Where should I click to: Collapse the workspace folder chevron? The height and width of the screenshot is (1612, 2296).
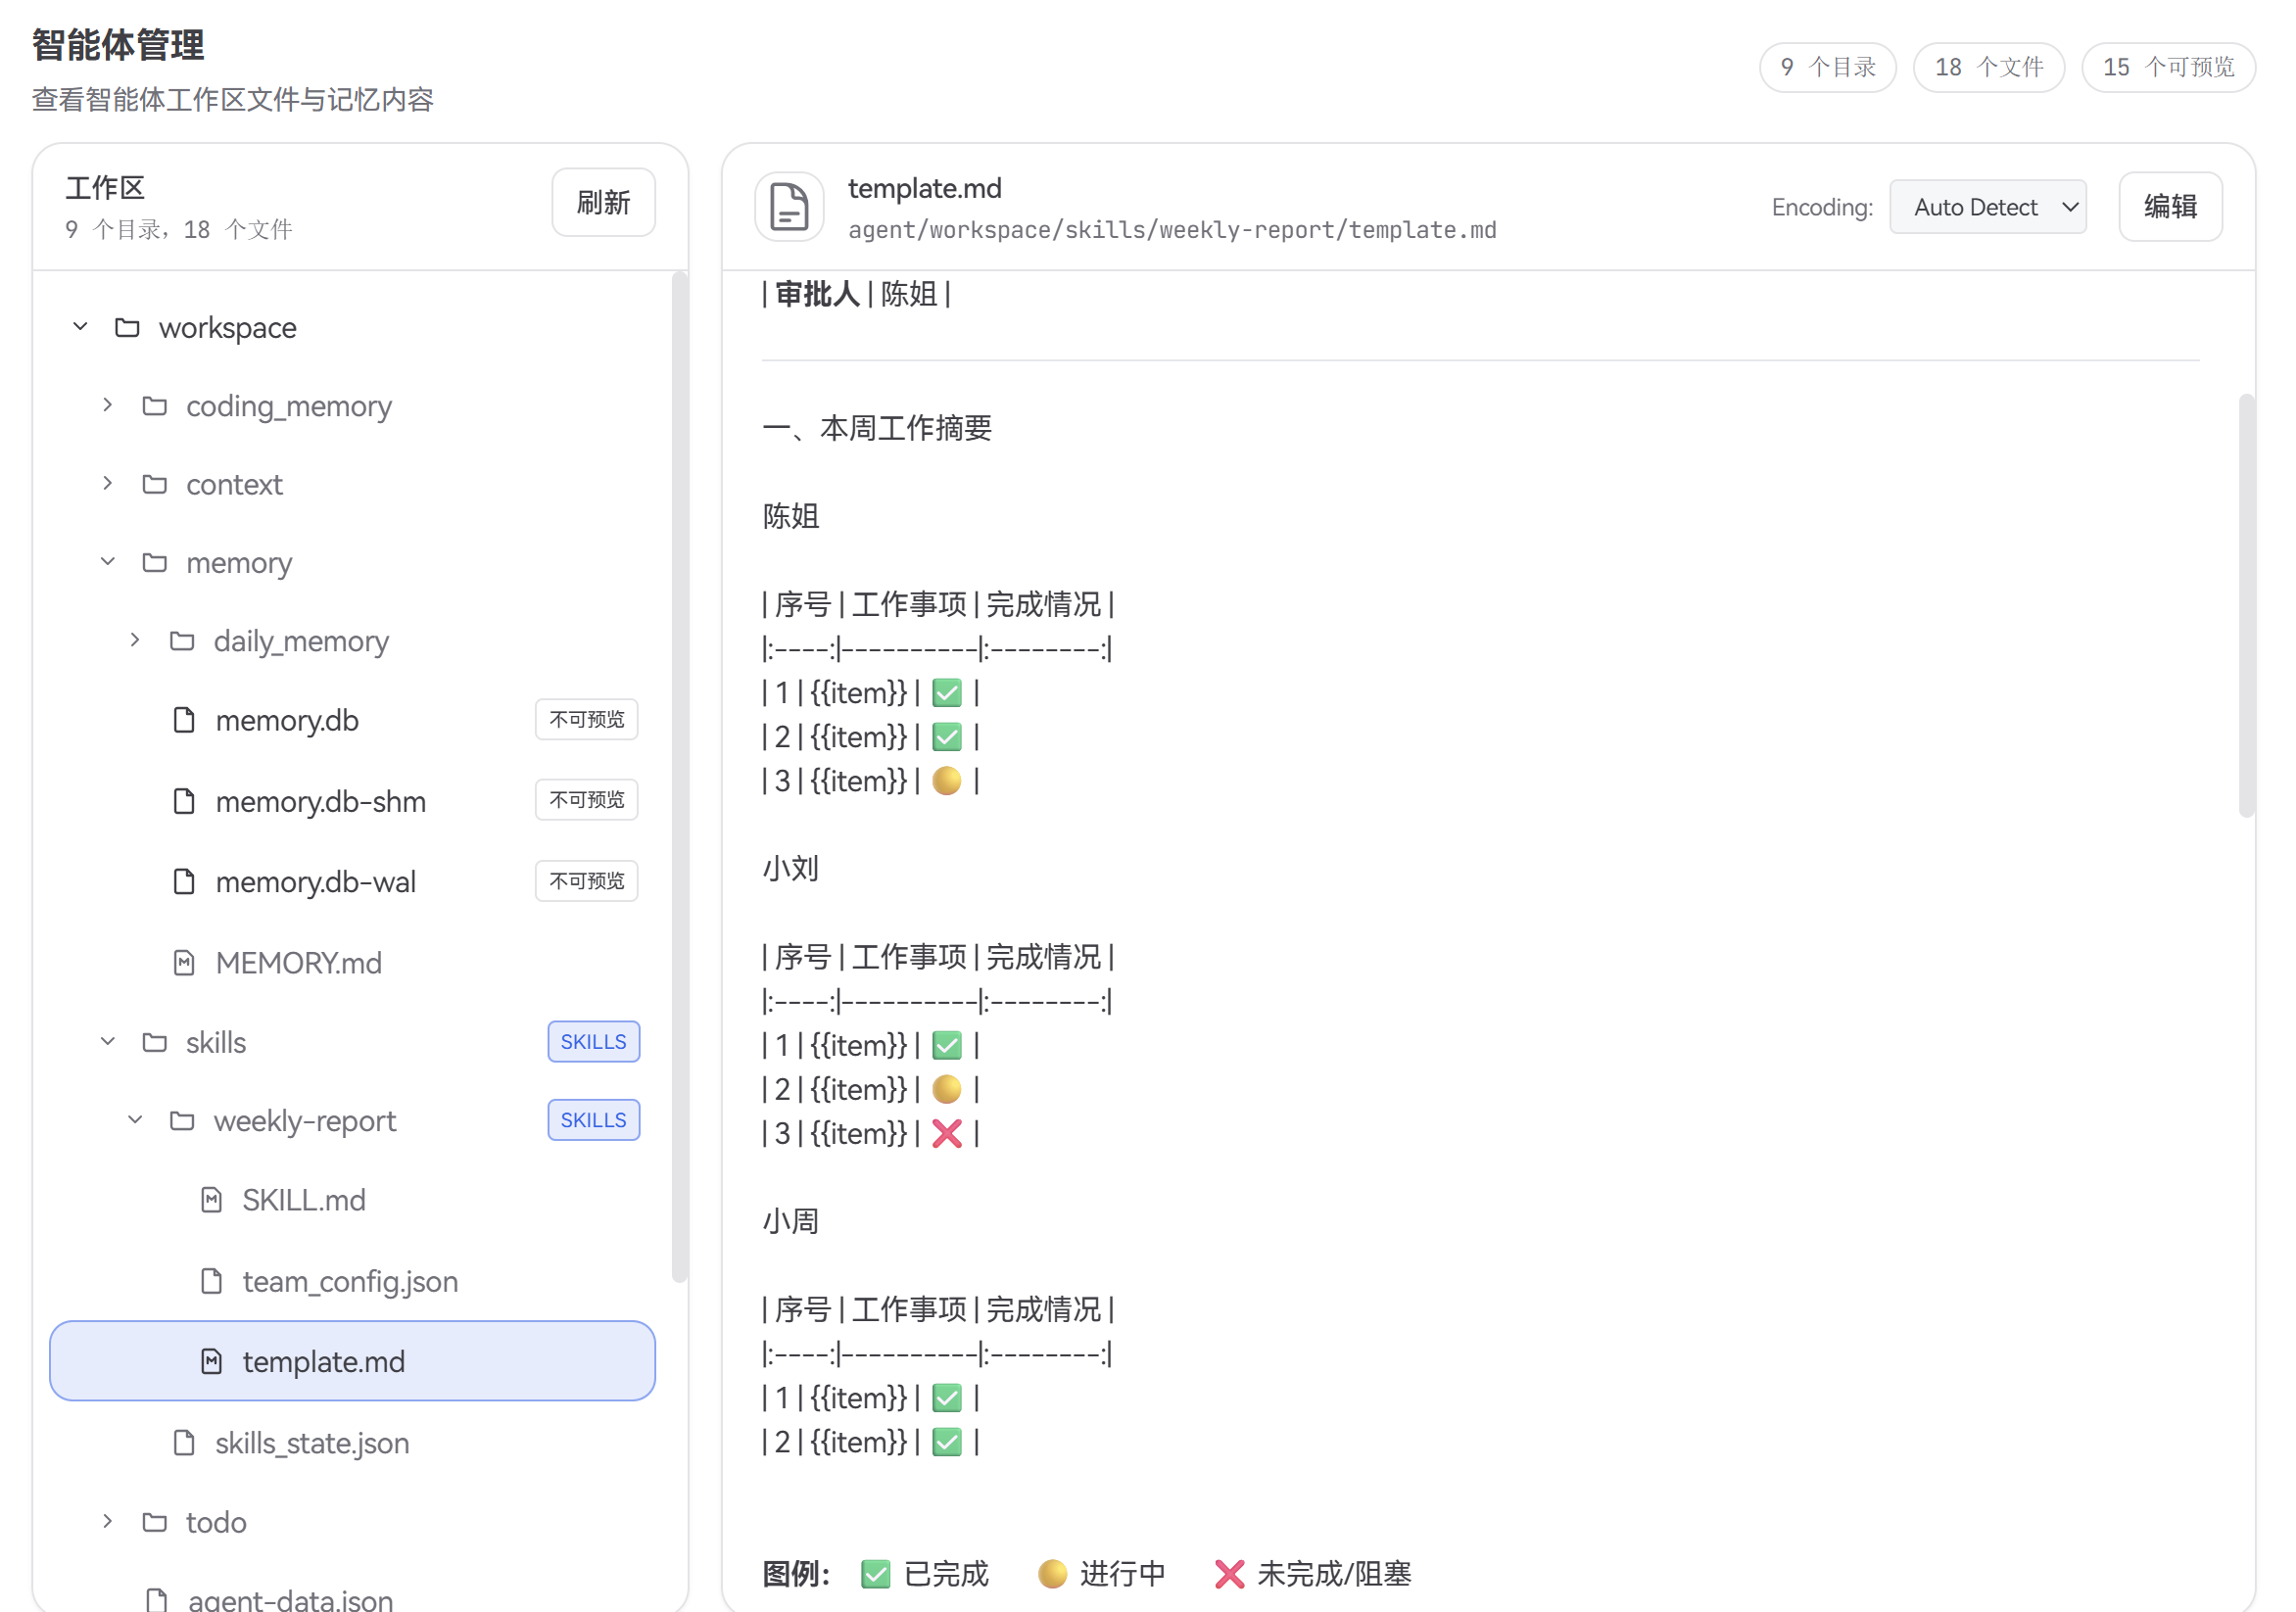[x=81, y=327]
